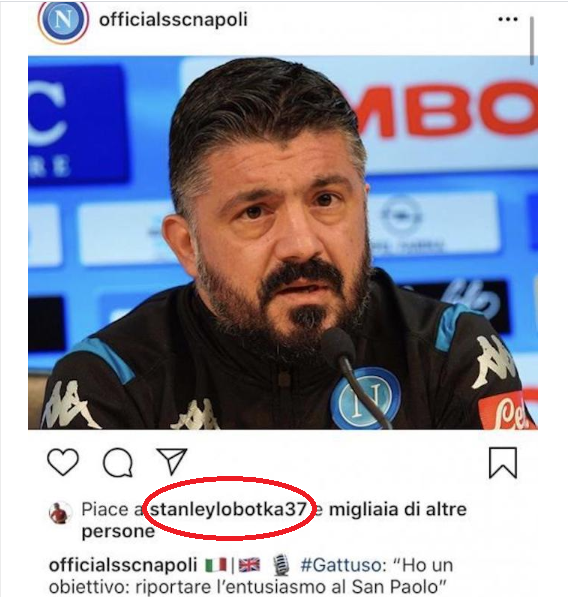Share the post using the paper plane icon
568x597 pixels.
(x=172, y=461)
